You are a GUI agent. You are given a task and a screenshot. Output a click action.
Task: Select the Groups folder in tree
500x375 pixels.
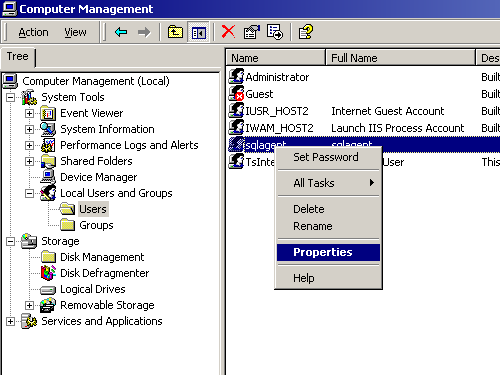coord(96,225)
